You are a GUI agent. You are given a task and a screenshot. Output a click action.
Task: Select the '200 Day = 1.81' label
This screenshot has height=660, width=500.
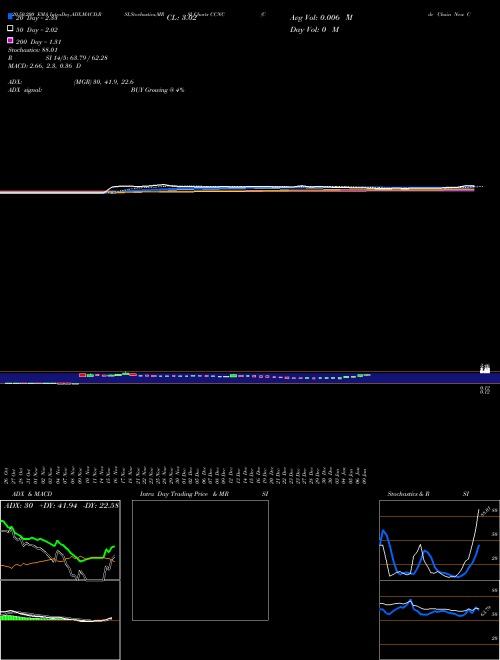point(38,42)
